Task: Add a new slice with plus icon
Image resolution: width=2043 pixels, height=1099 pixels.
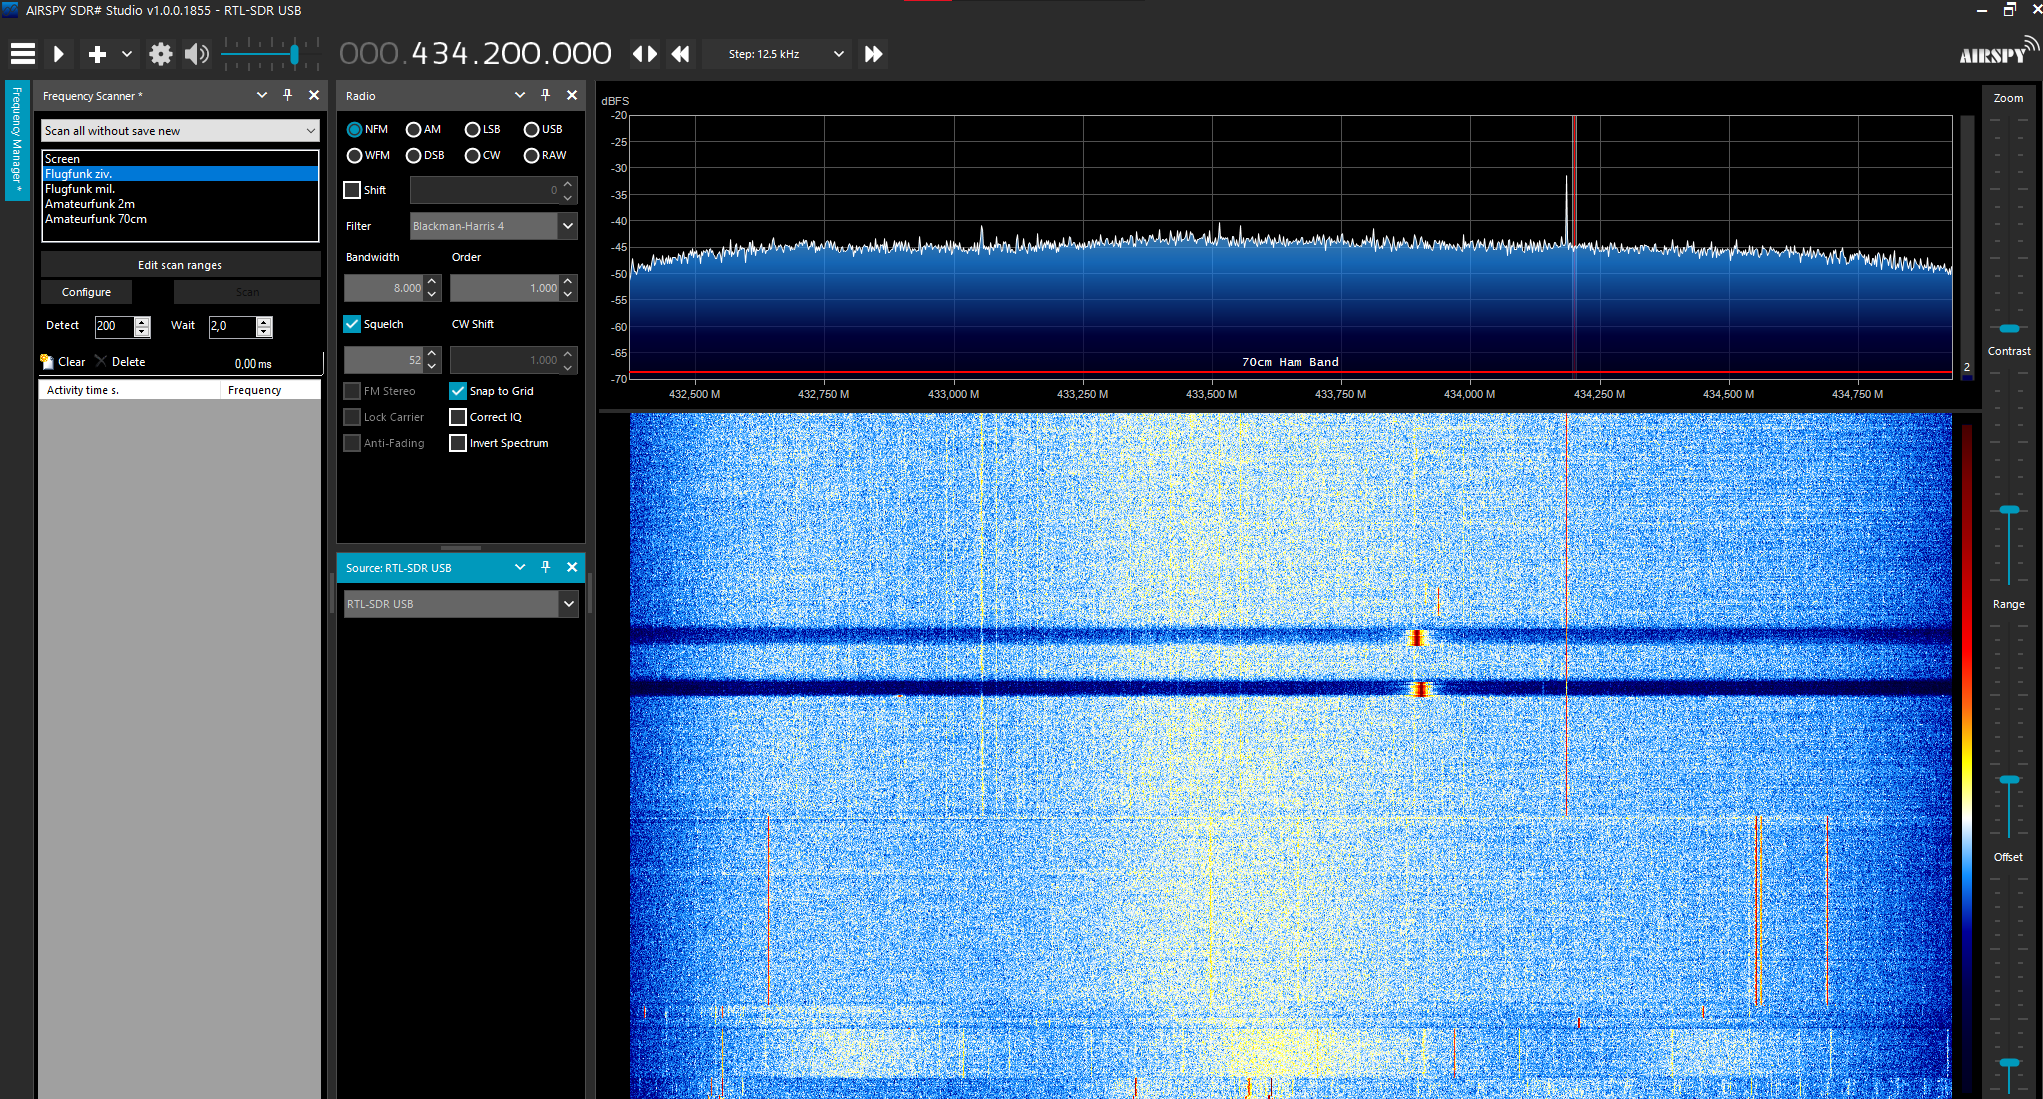Action: point(97,54)
